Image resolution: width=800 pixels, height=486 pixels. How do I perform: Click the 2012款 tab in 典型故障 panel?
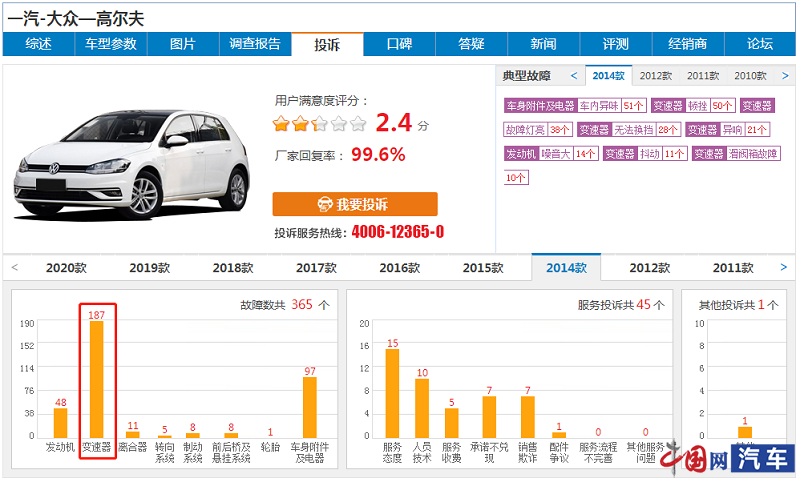[x=655, y=75]
